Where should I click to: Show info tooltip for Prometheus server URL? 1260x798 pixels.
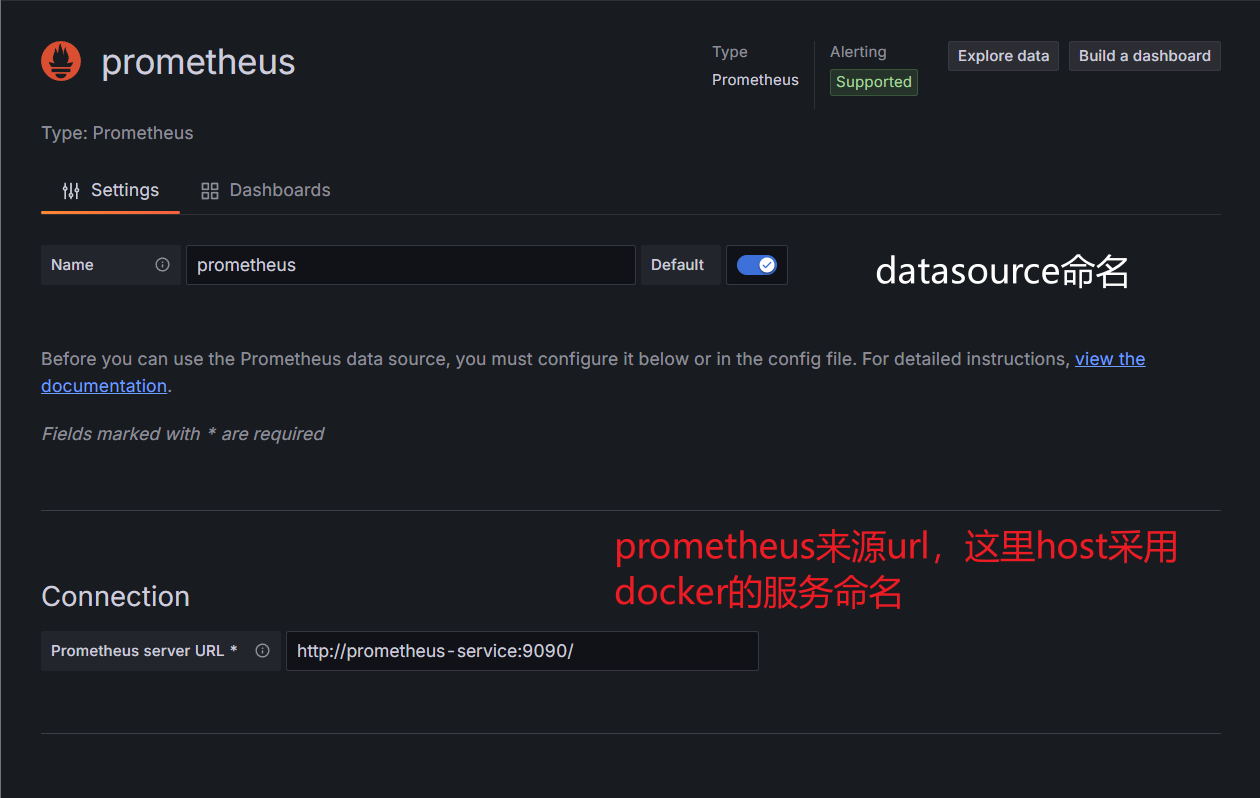click(x=262, y=651)
